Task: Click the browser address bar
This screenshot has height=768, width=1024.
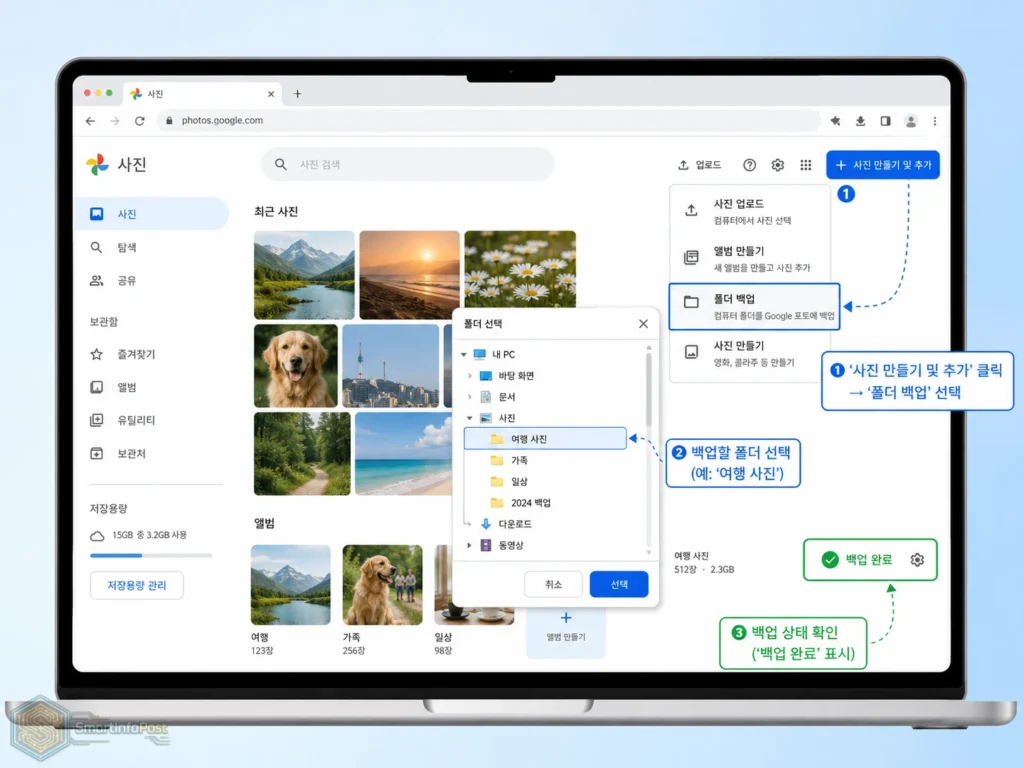Action: (488, 121)
